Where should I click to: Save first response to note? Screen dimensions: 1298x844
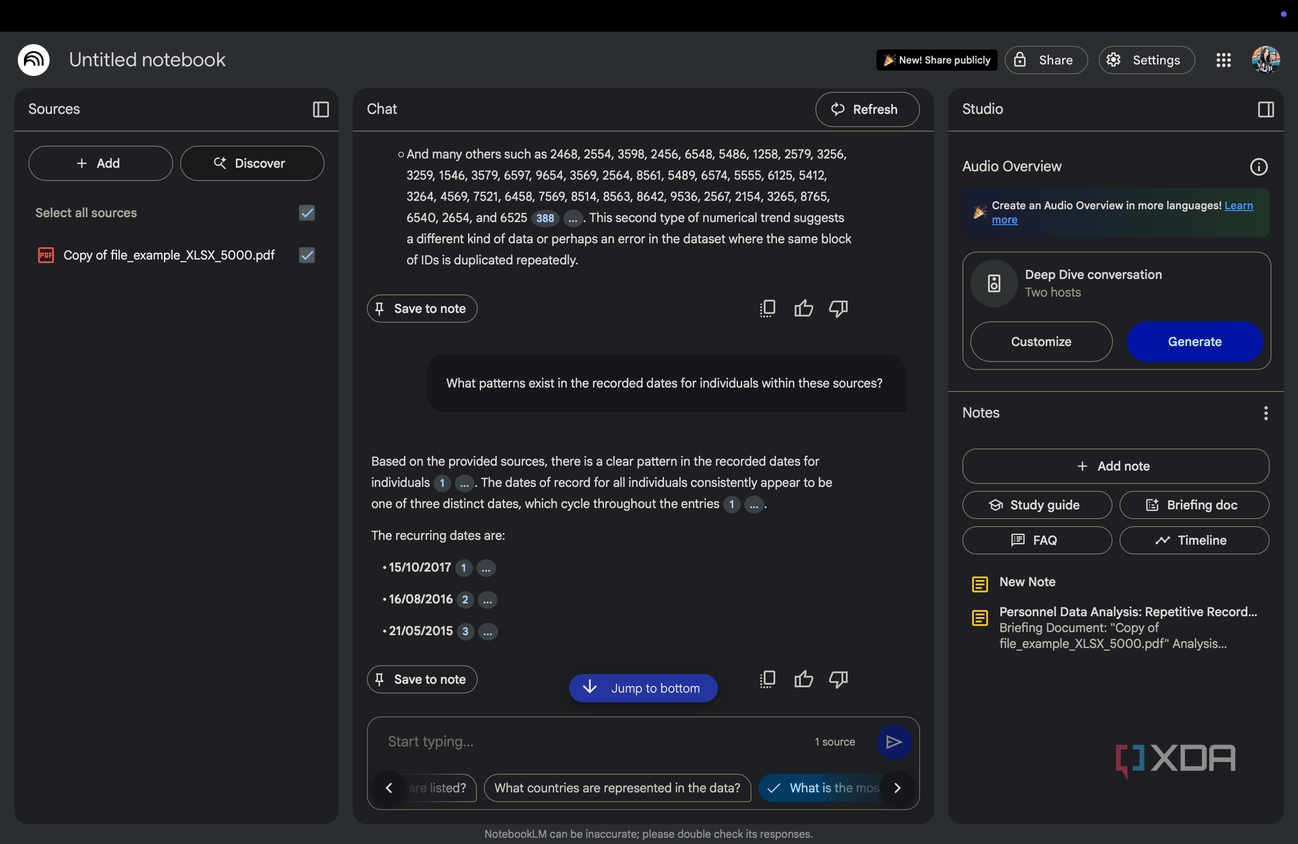[x=422, y=308]
